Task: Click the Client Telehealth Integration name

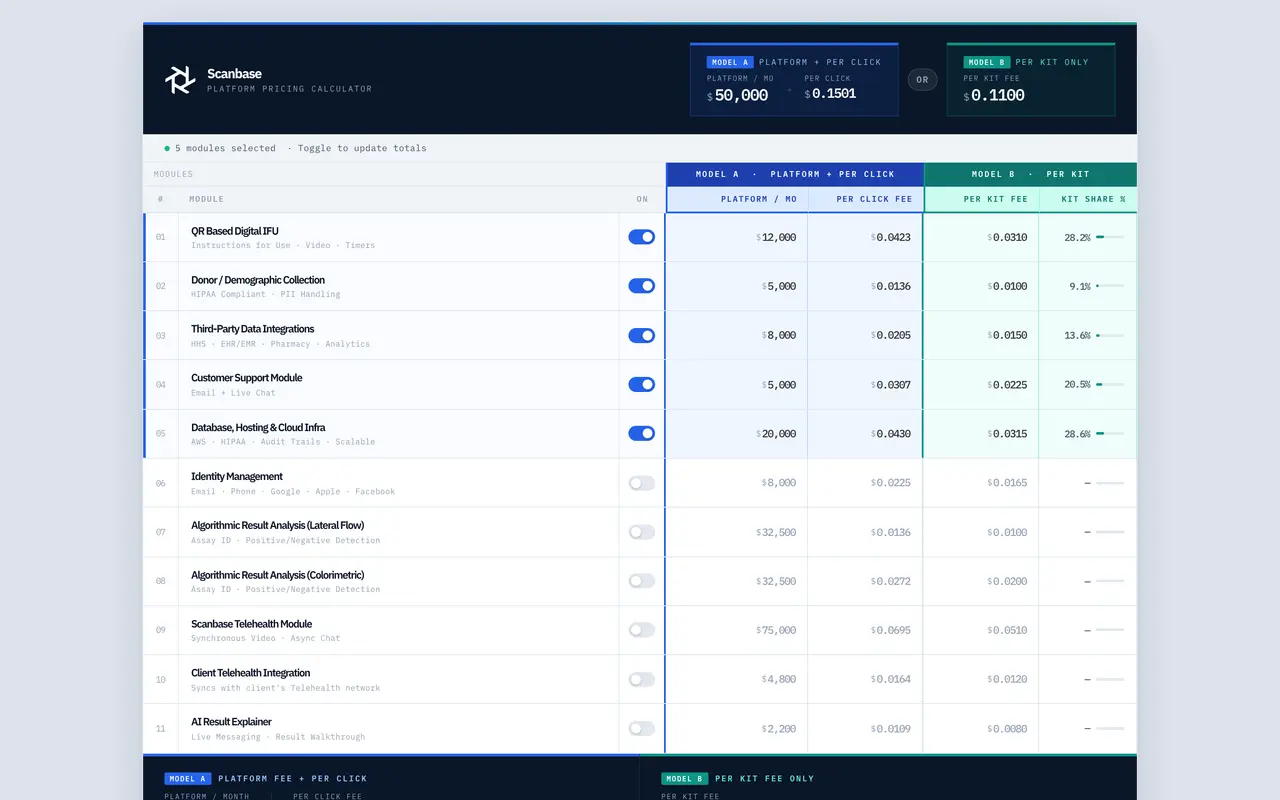Action: pos(251,673)
